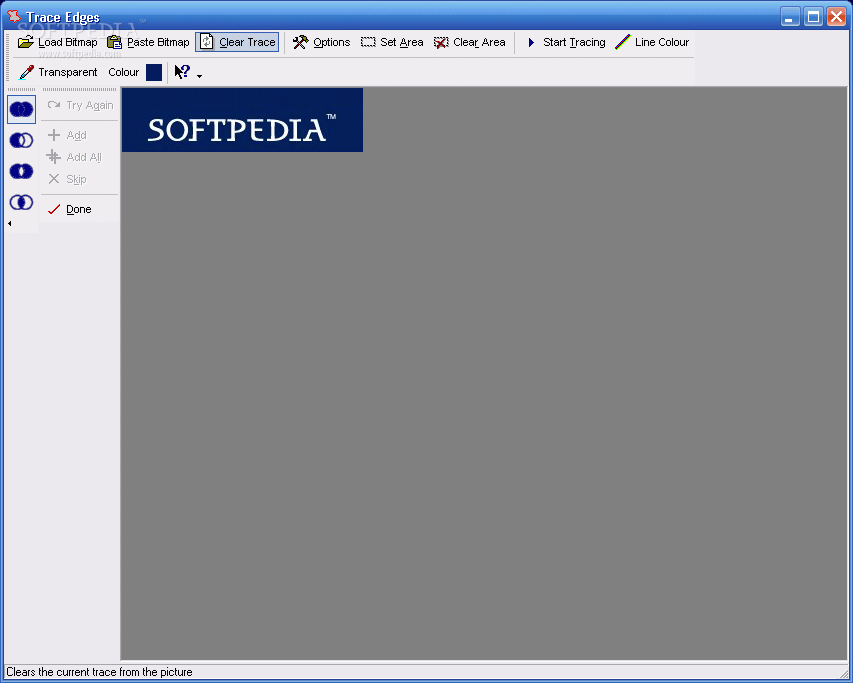Choose the Set Area tool
The image size is (853, 683).
(392, 42)
